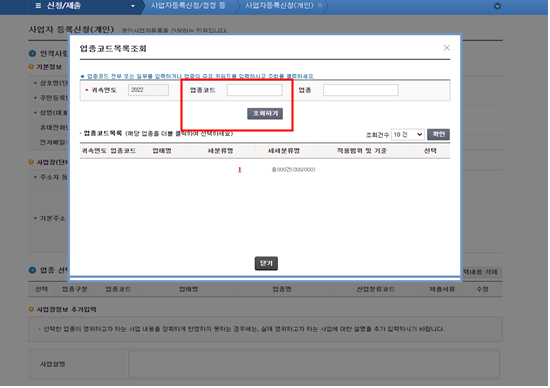Expand the top-right circular arrow icon

click(498, 6)
